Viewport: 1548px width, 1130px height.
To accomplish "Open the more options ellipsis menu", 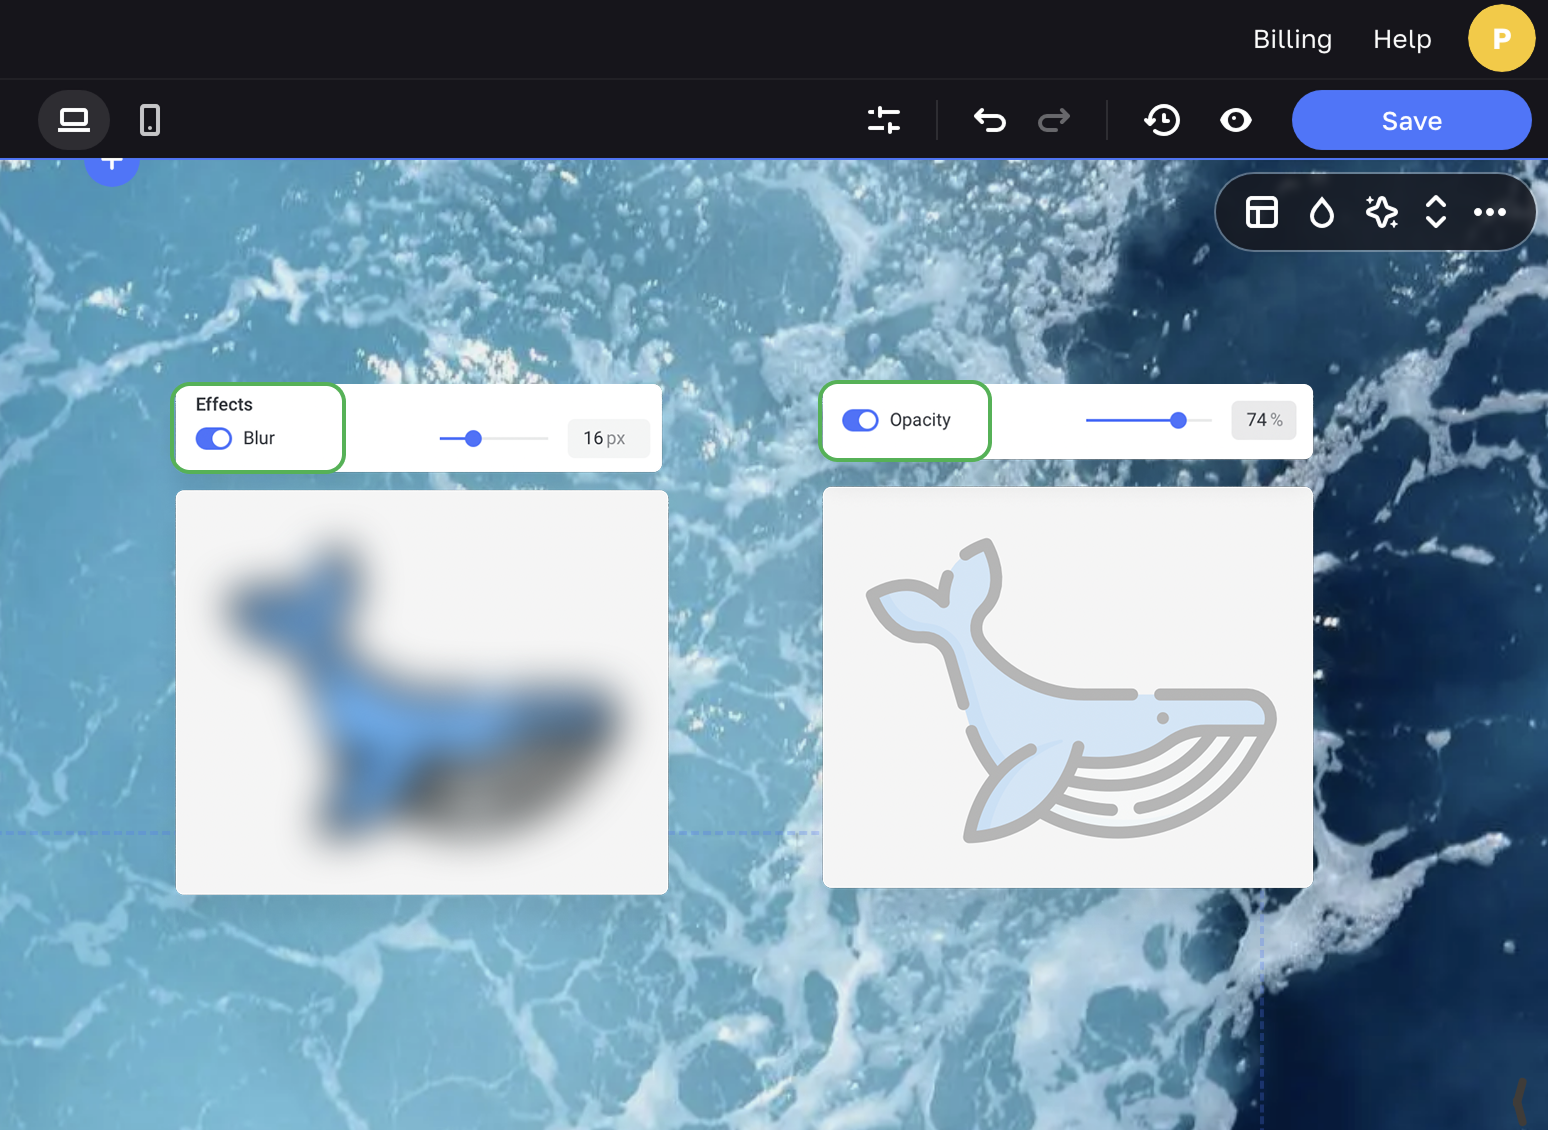I will [x=1490, y=212].
